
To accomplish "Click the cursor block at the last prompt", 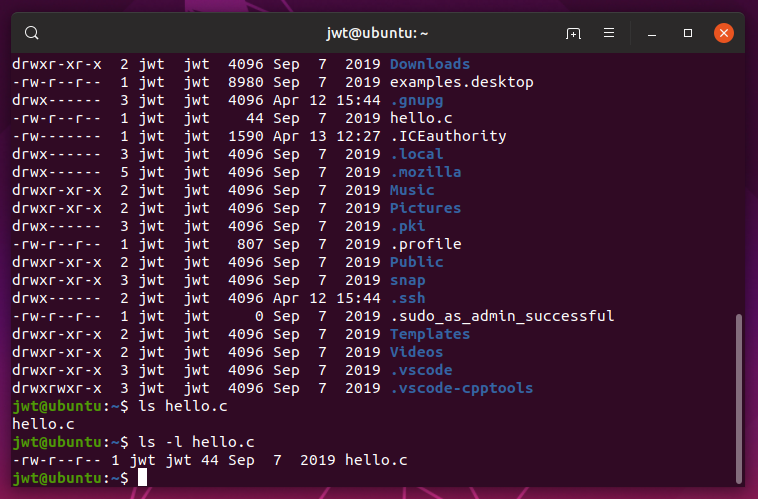I will click(142, 478).
